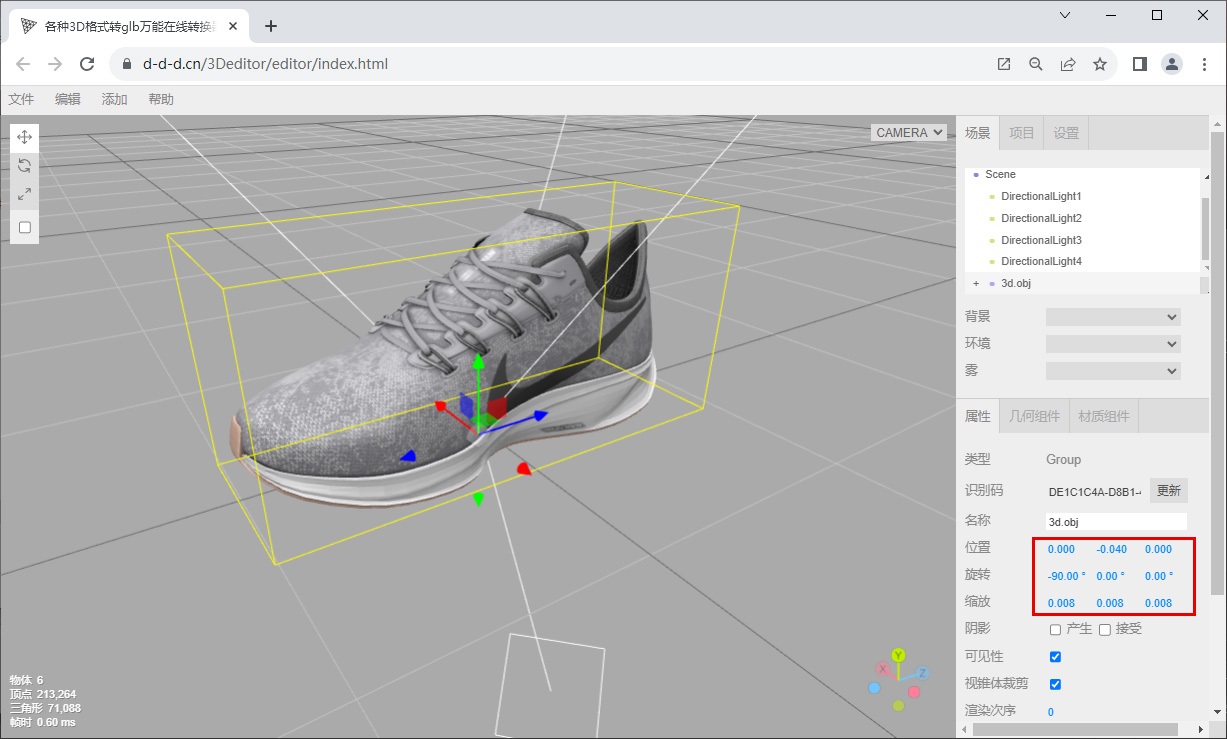
Task: Switch to the 材质组件 tab
Action: click(x=1104, y=416)
